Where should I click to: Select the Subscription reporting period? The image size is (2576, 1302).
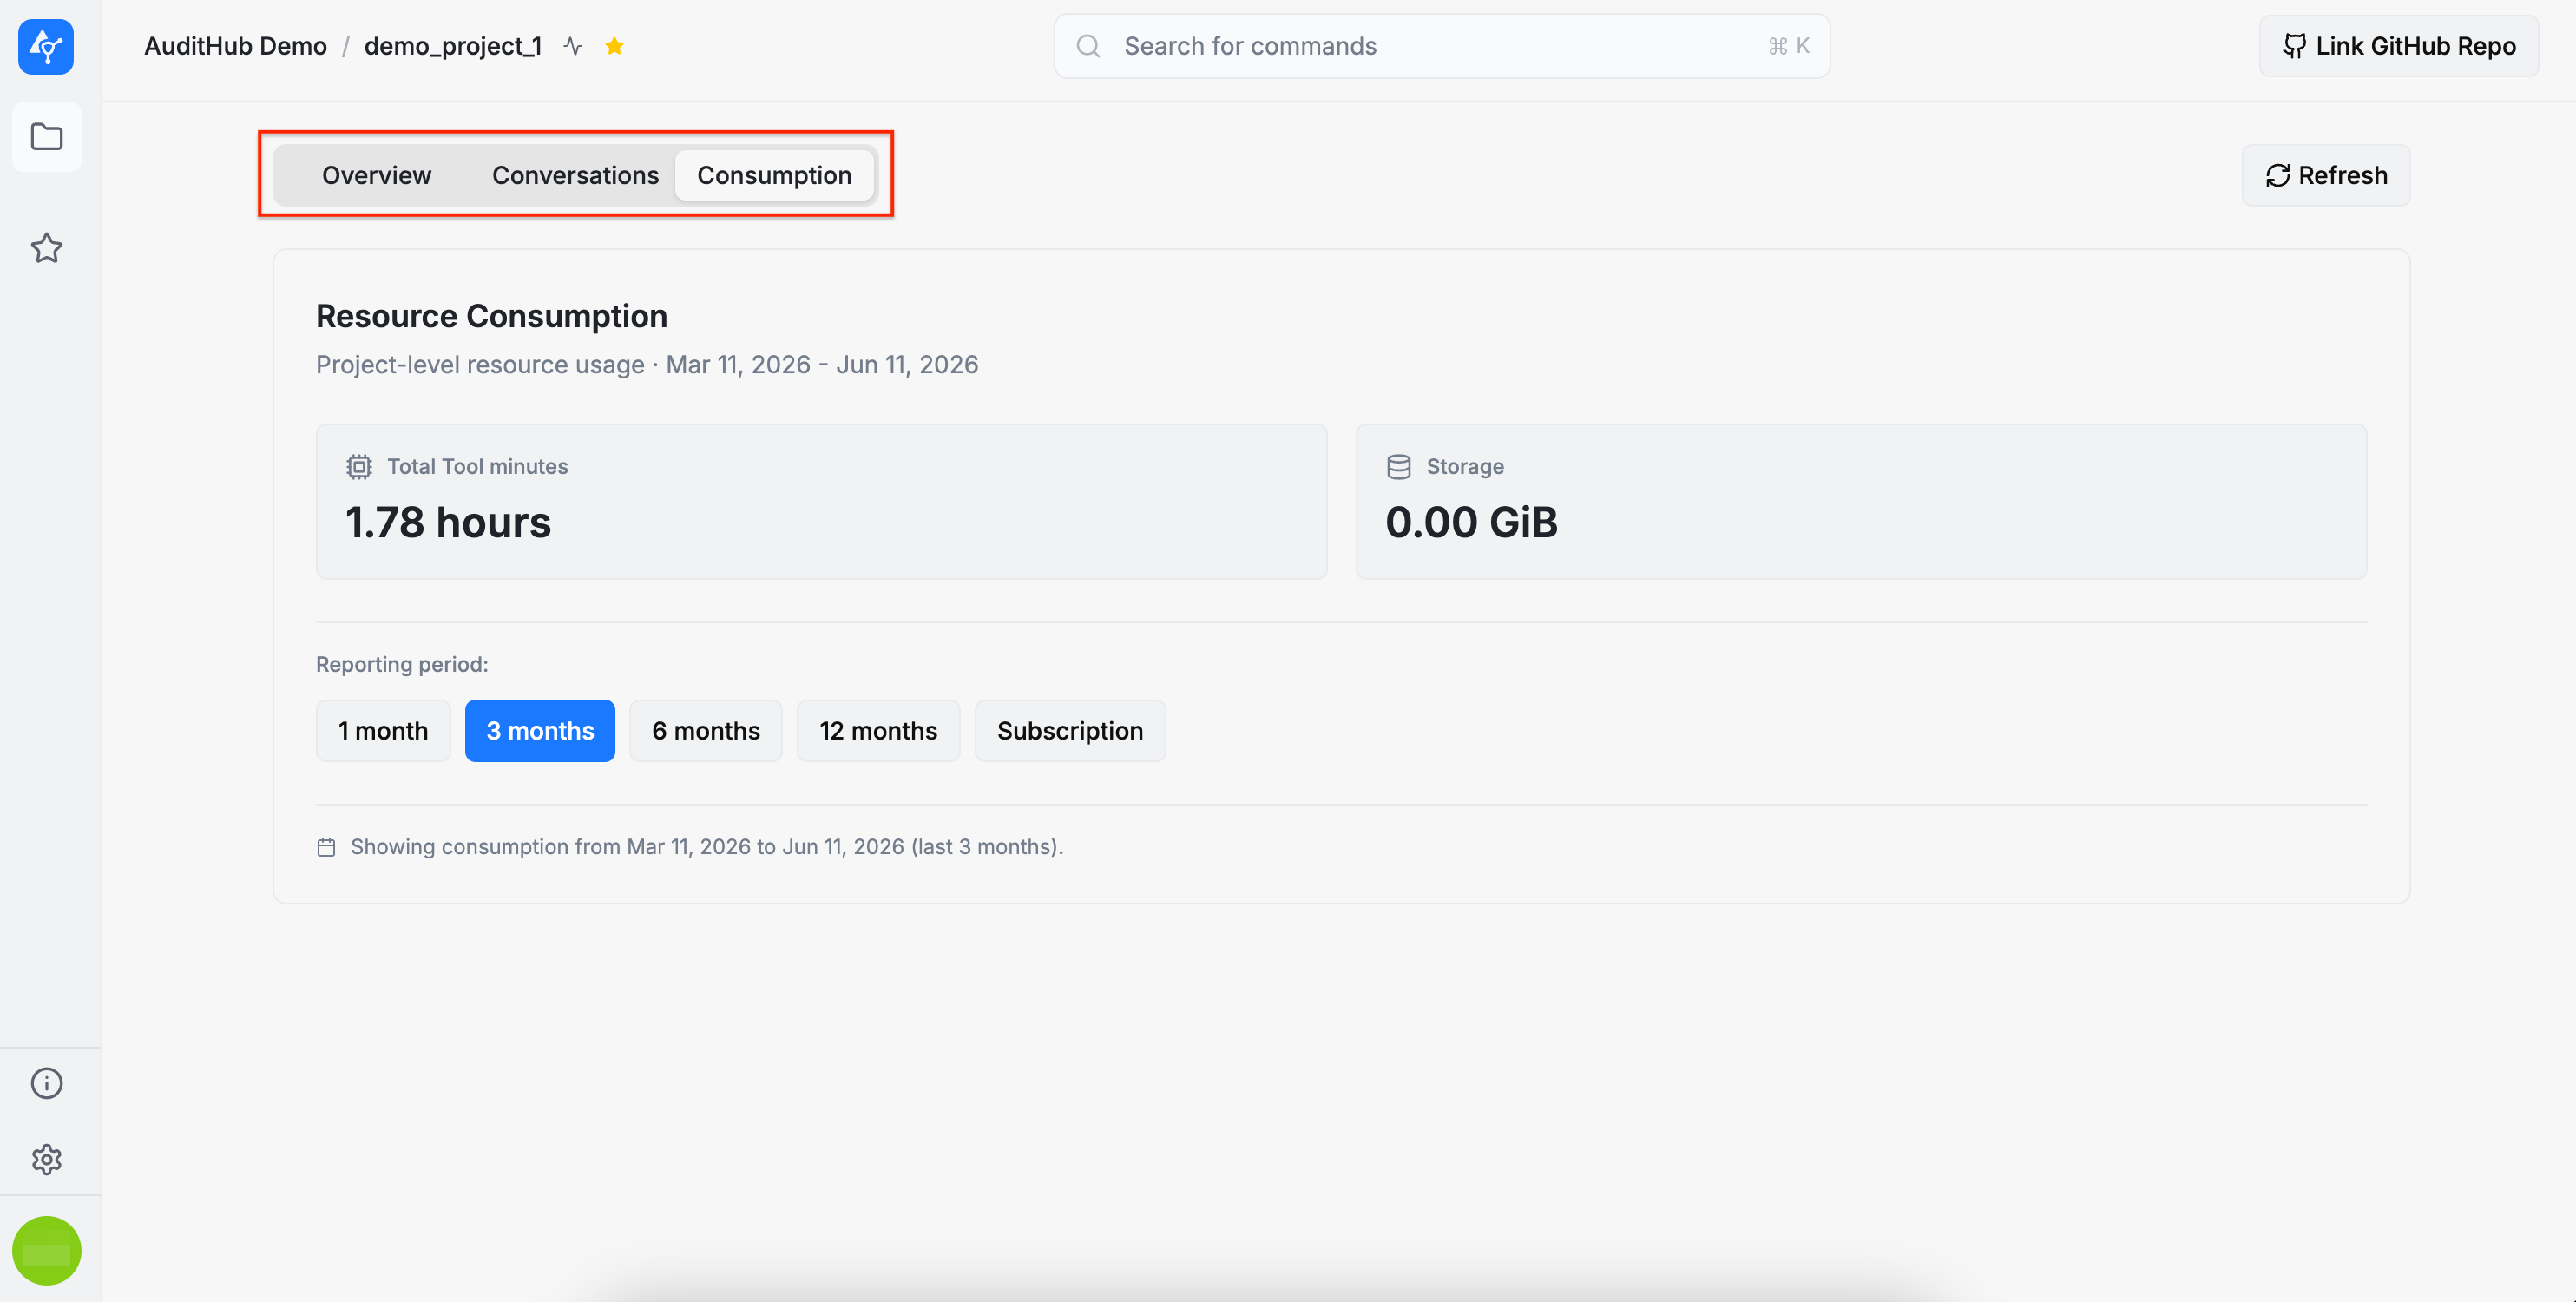click(1069, 730)
